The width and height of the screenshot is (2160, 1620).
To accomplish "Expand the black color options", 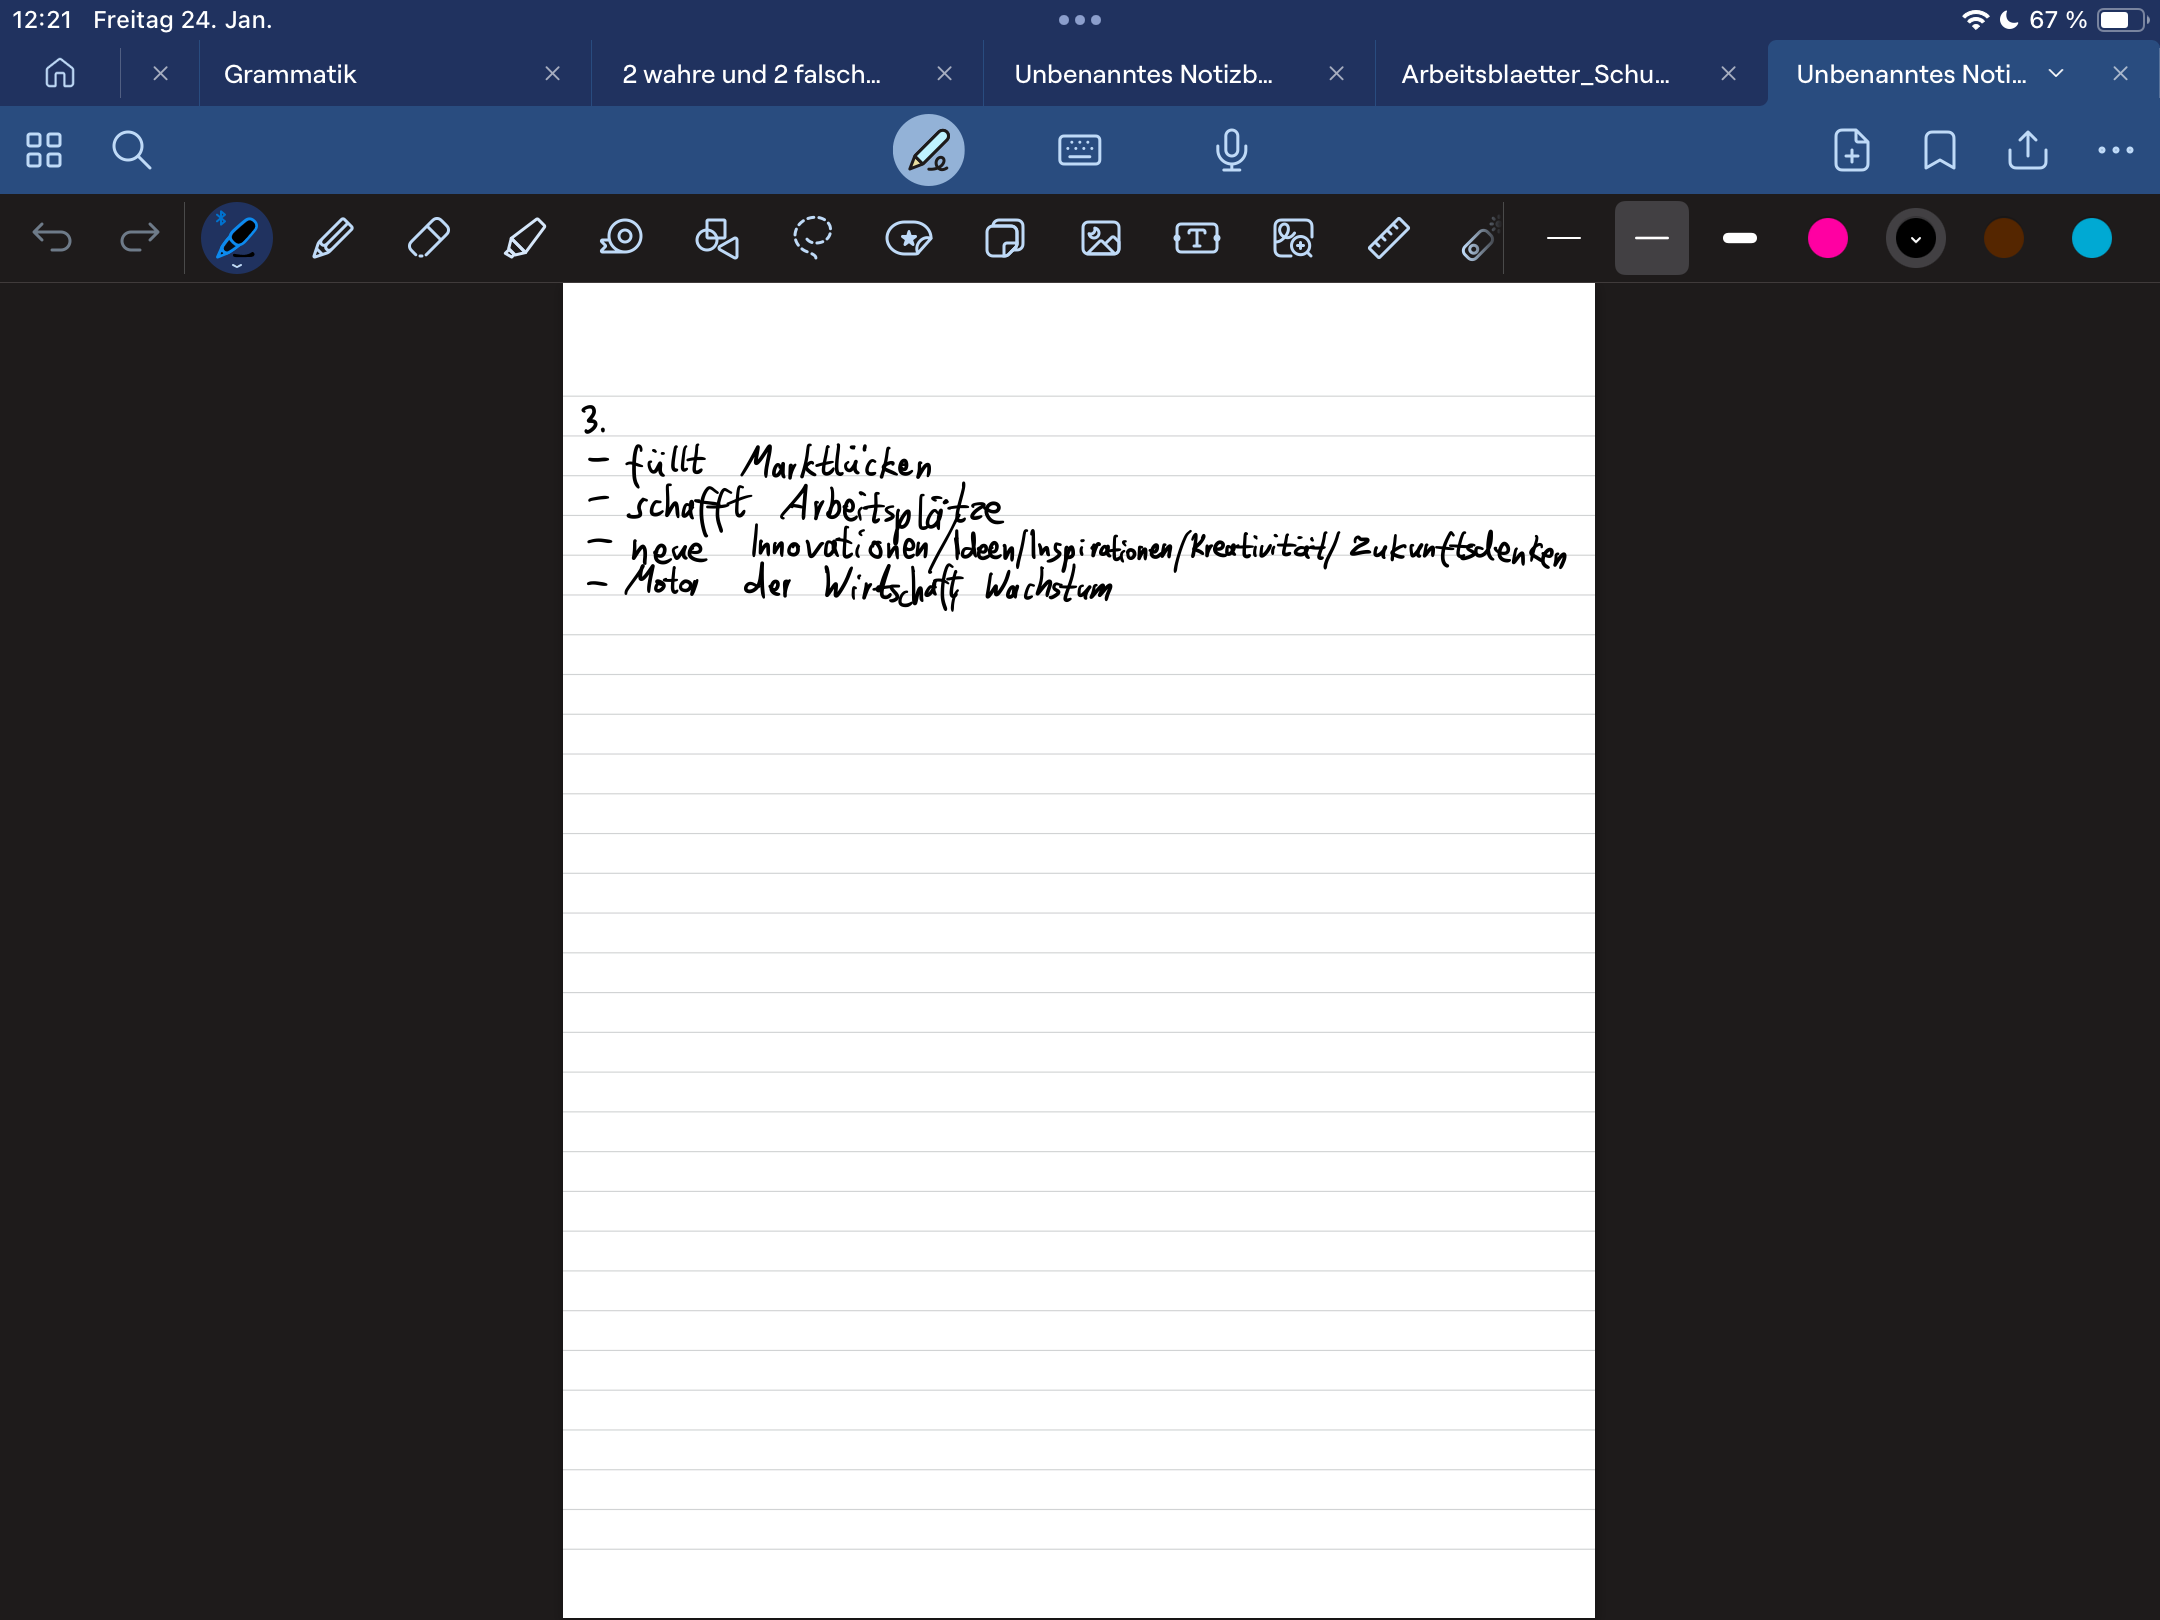I will [1915, 239].
